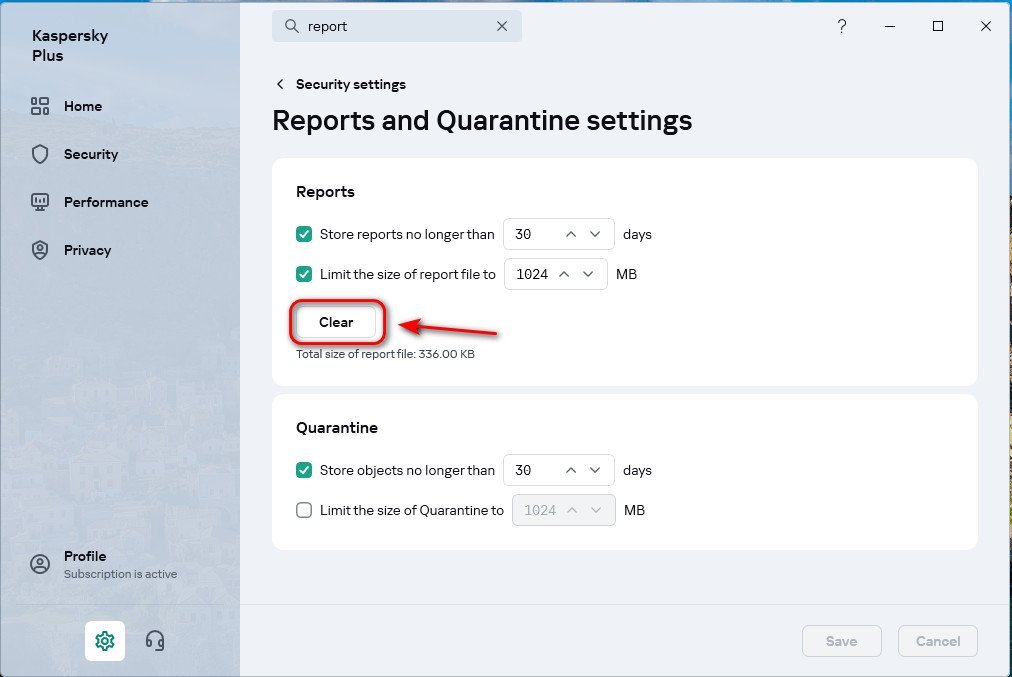This screenshot has height=677, width=1012.
Task: Disable Store objects no longer than
Action: click(304, 470)
